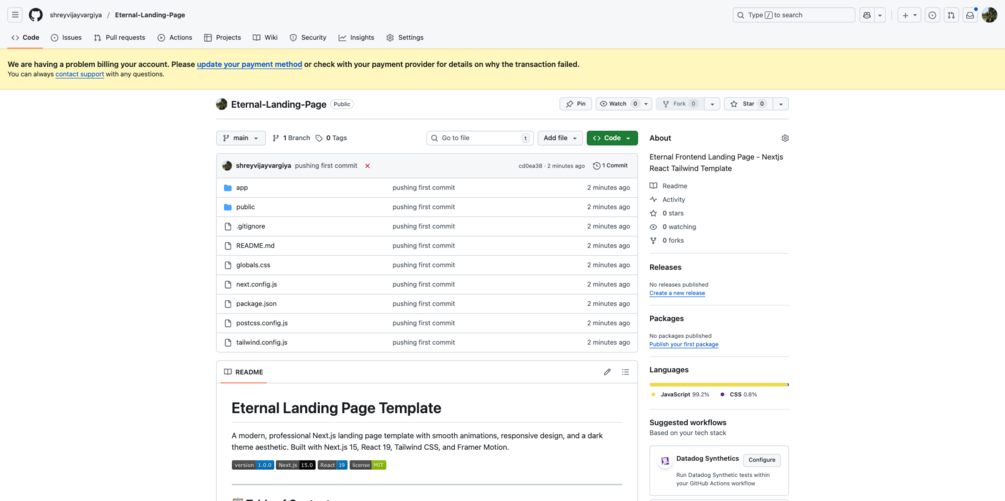1005x501 pixels.
Task: Follow the Create a new release link
Action: [x=677, y=293]
